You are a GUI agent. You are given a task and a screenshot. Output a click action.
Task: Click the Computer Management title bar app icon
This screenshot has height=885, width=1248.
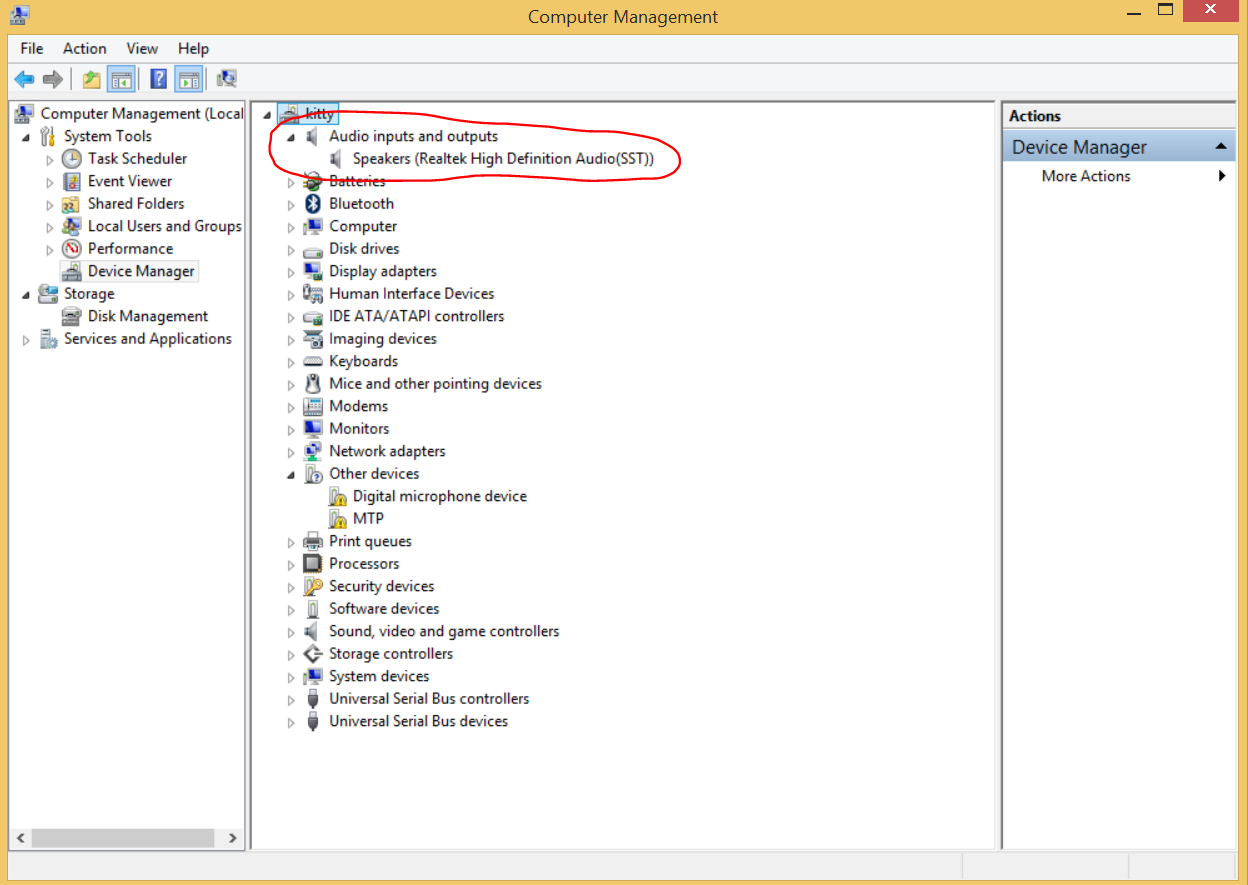pos(19,15)
